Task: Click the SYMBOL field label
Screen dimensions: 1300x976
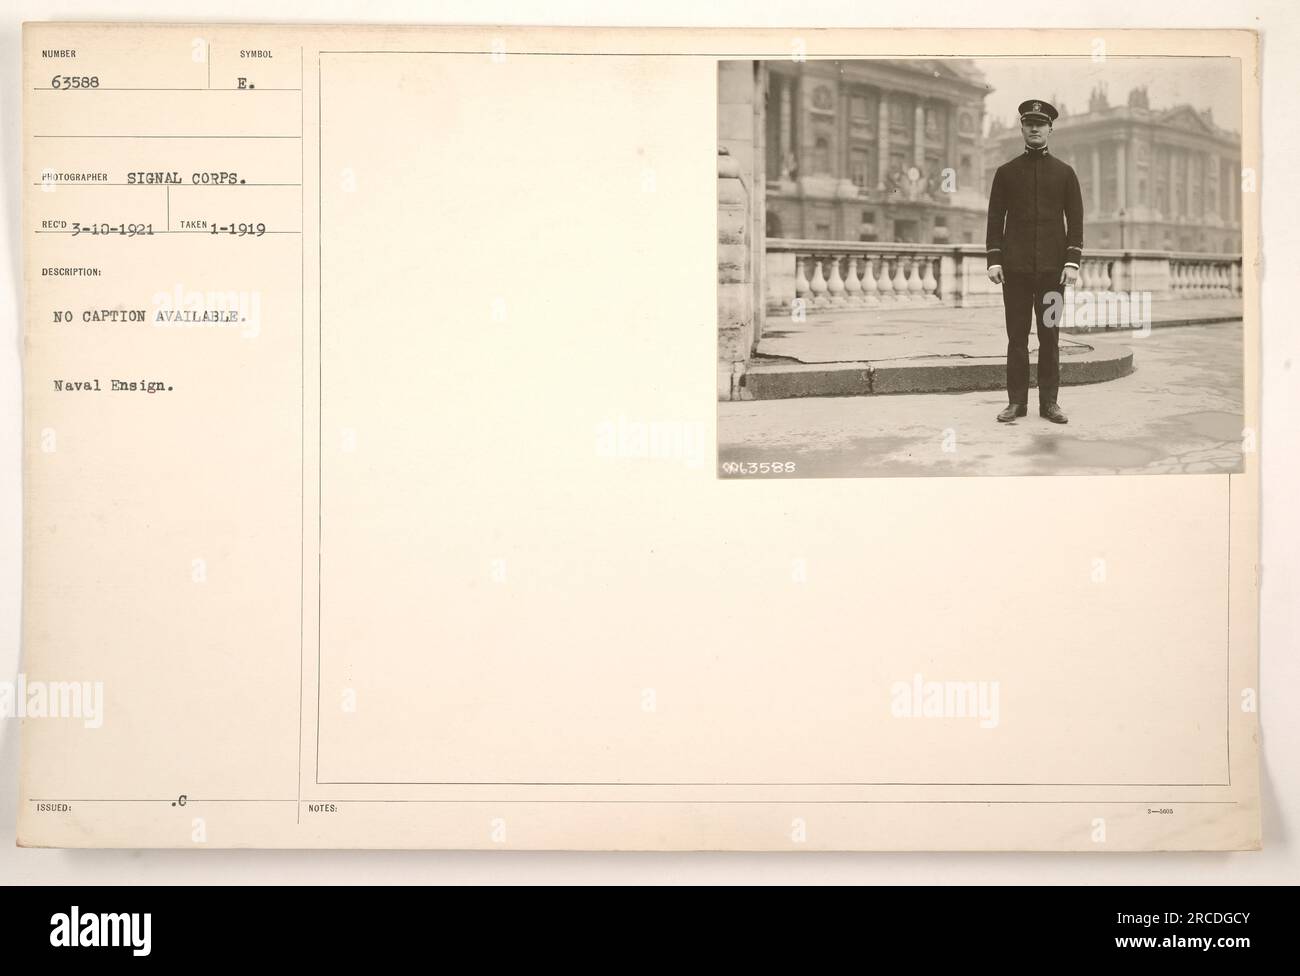Action: [x=256, y=54]
